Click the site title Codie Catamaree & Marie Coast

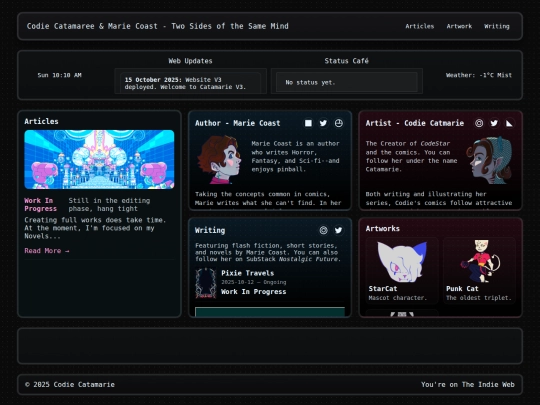(158, 26)
